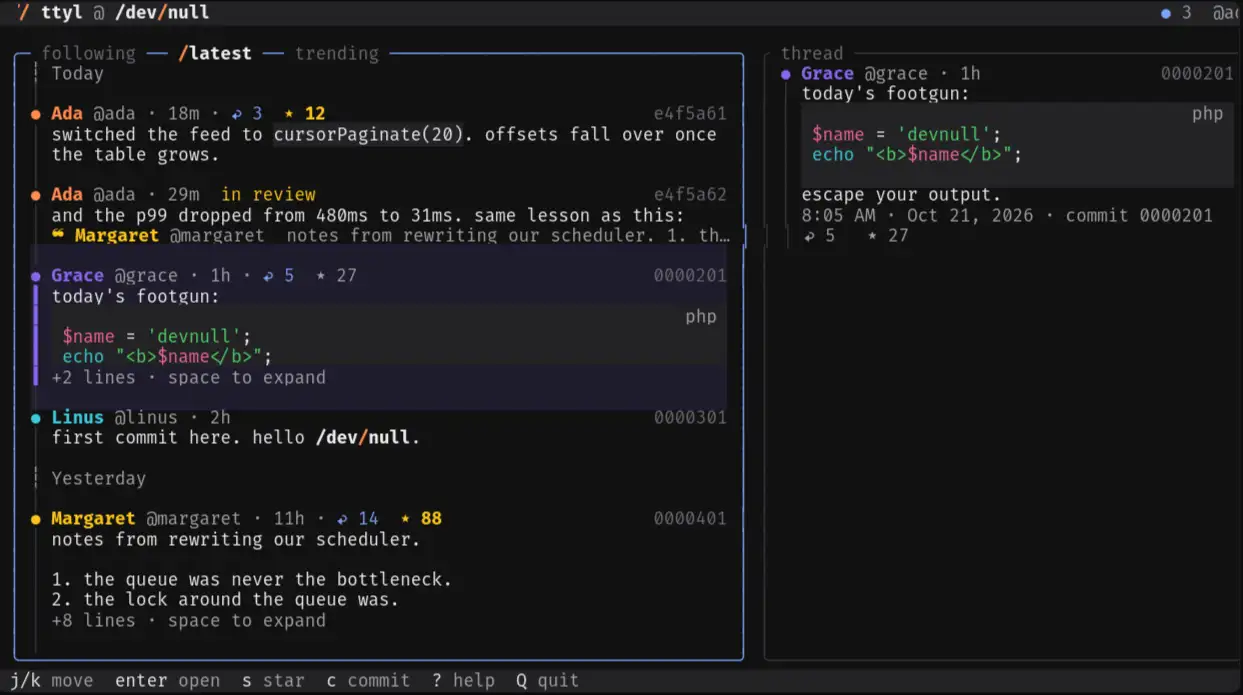
Task: Open help via '? help' in footer
Action: 463,681
